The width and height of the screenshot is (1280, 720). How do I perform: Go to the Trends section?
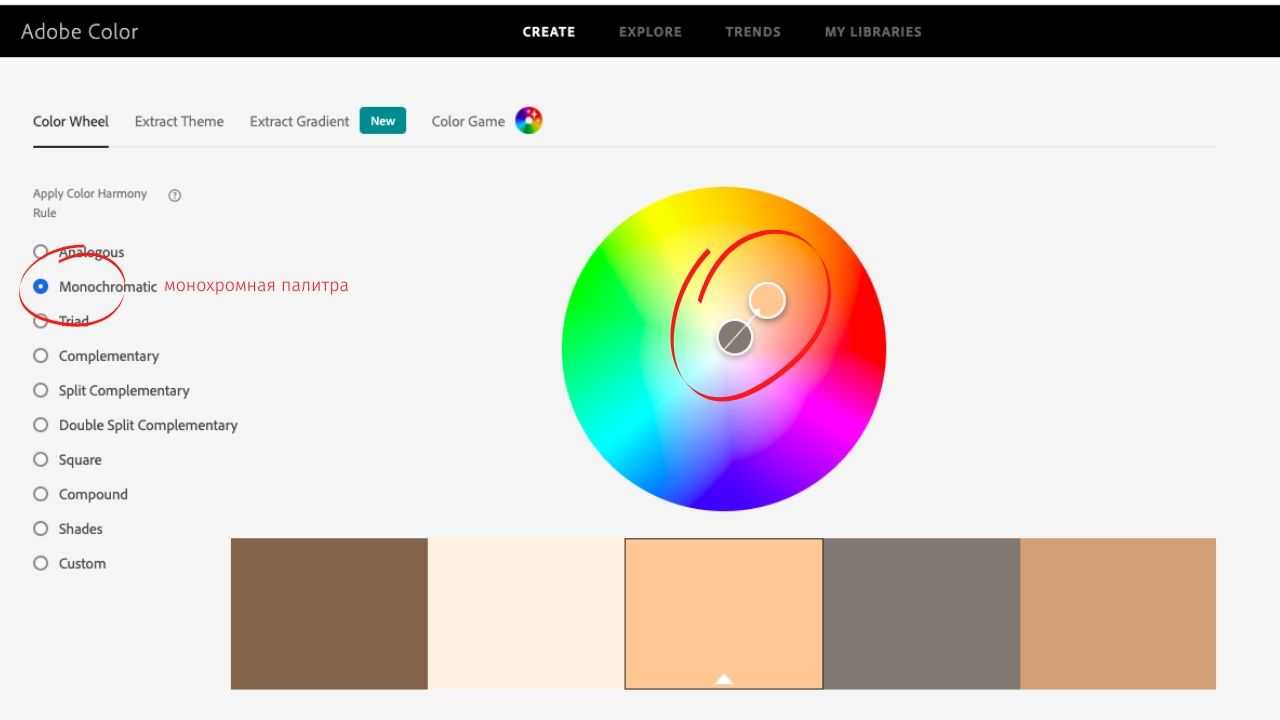point(753,32)
